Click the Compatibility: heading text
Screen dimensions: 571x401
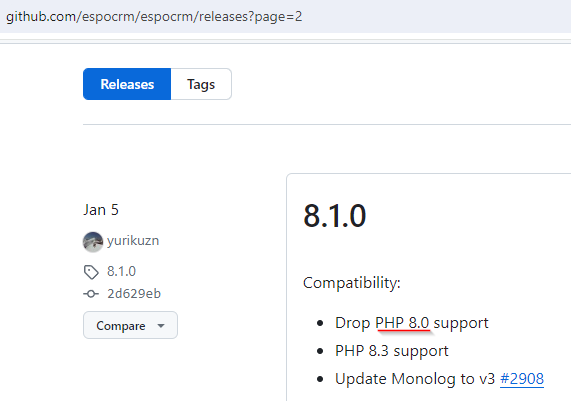pyautogui.click(x=352, y=283)
